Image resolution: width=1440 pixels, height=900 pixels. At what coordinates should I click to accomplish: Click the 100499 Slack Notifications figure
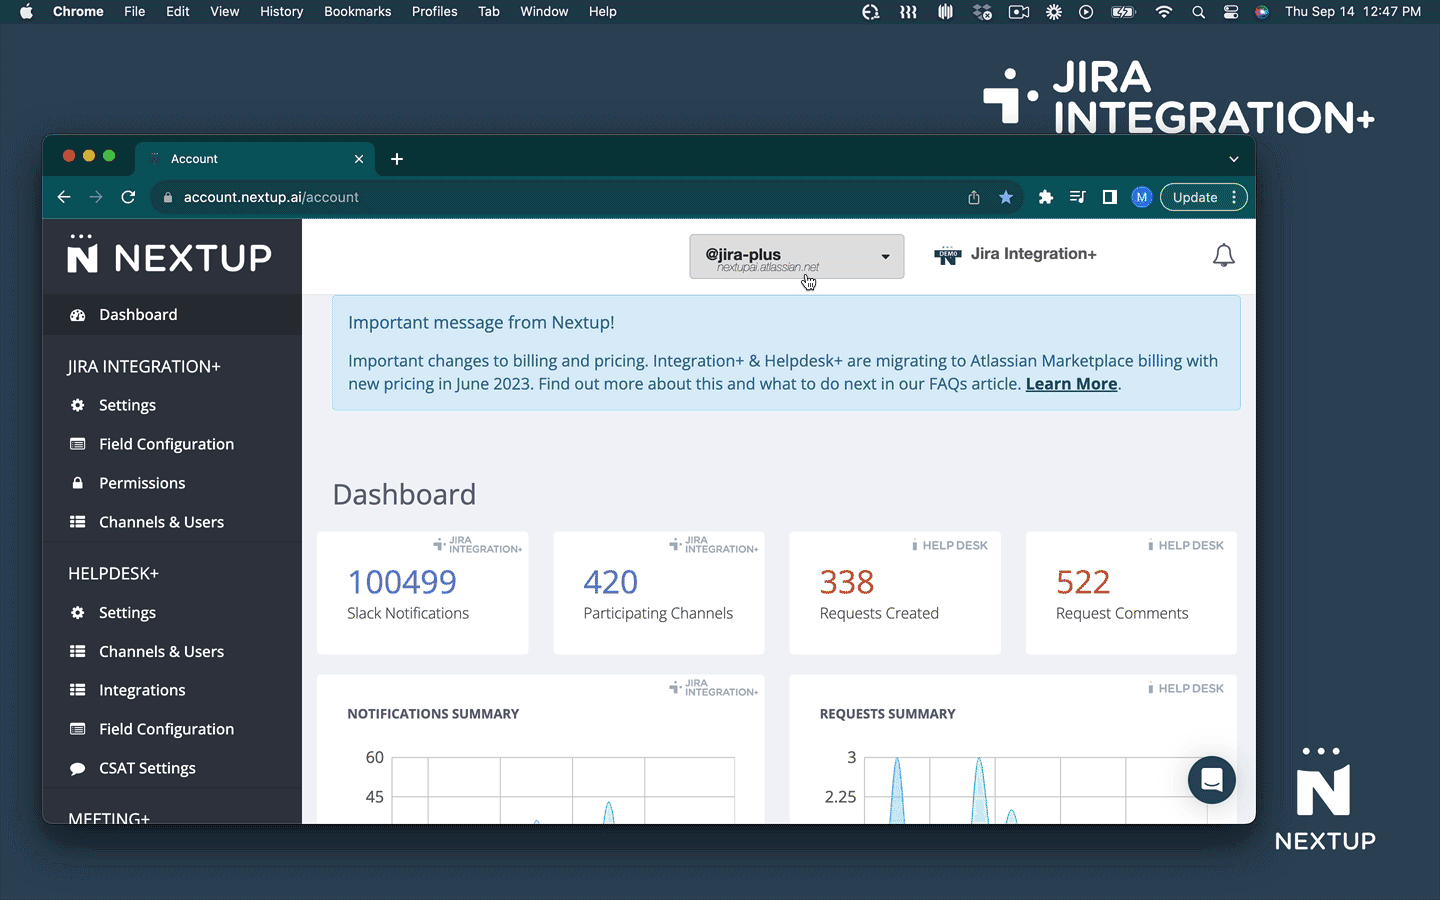pos(402,582)
